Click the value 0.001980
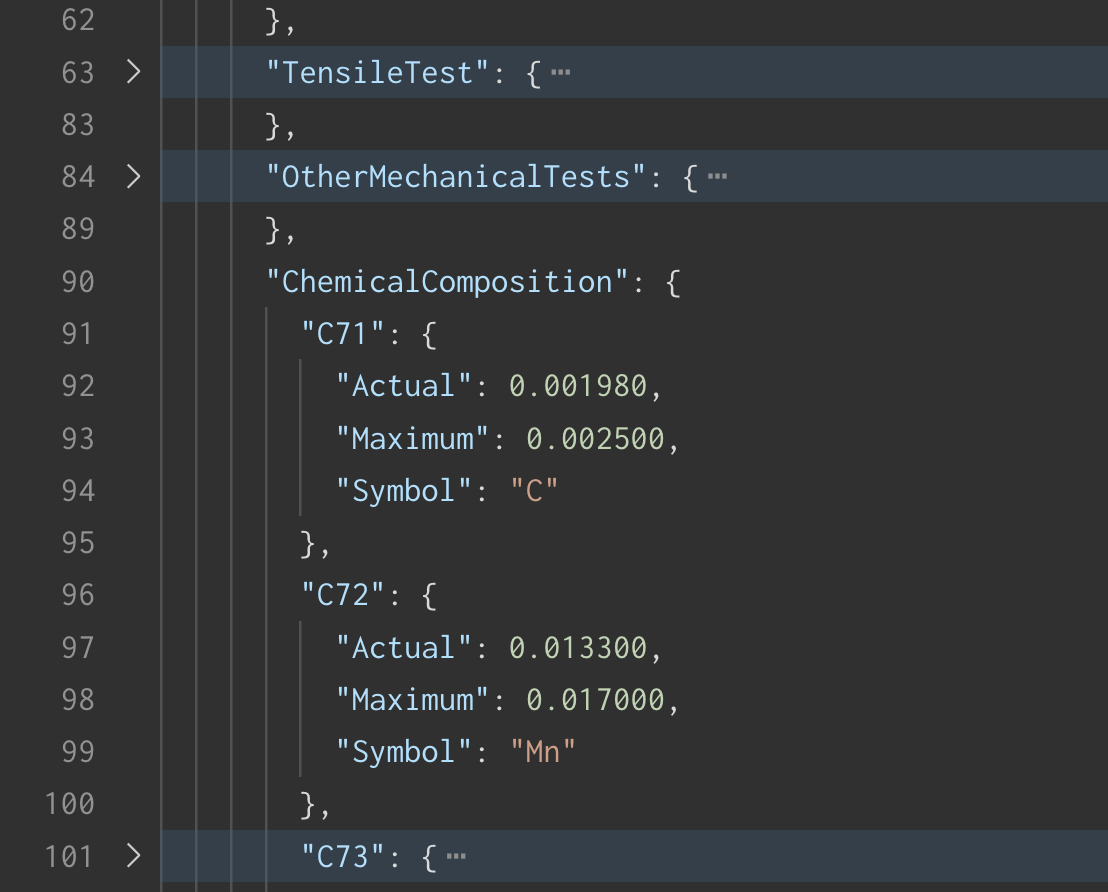 [x=578, y=386]
